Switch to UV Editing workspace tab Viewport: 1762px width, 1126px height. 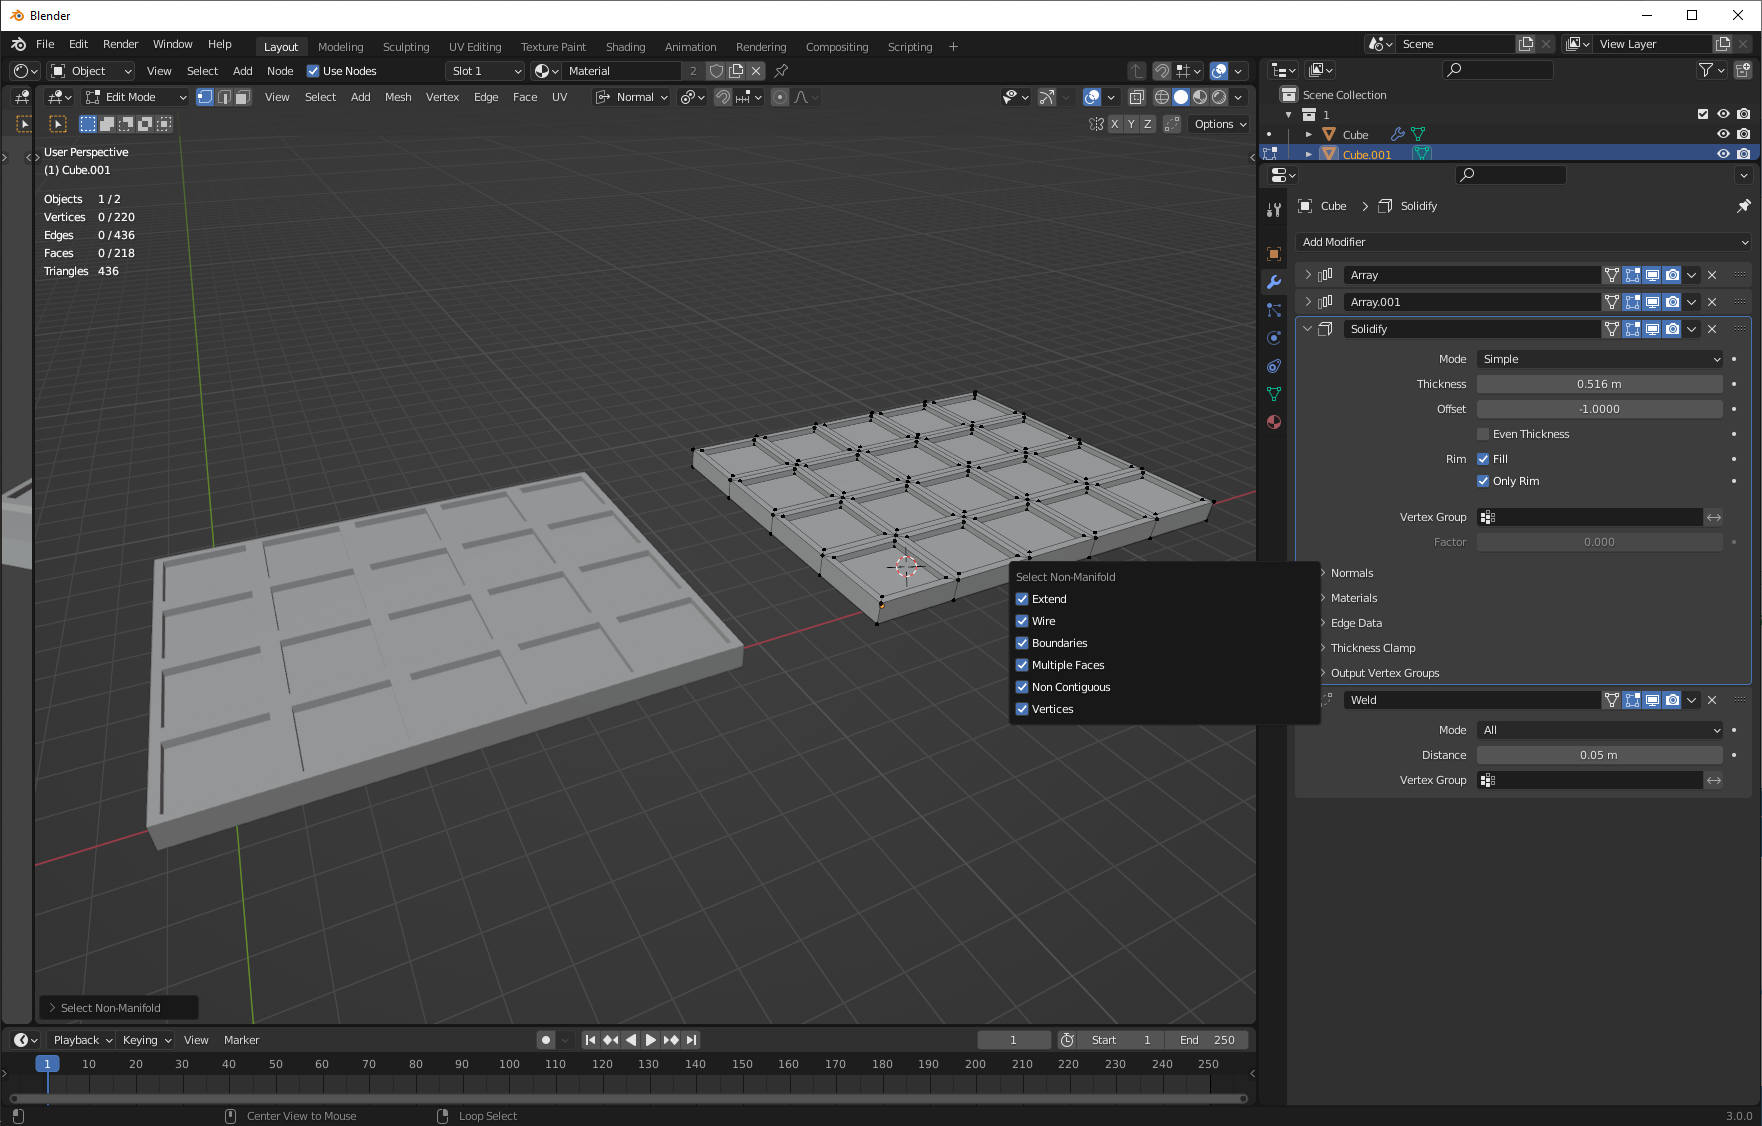(x=475, y=47)
